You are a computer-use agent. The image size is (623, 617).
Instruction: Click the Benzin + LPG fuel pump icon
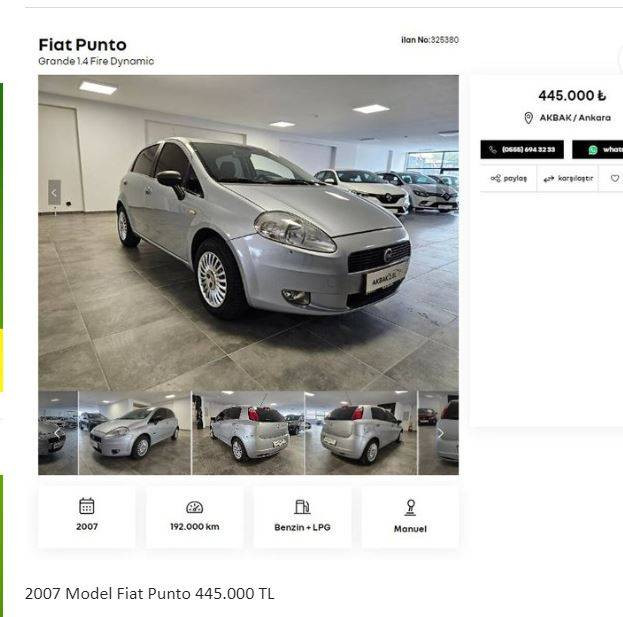302,507
